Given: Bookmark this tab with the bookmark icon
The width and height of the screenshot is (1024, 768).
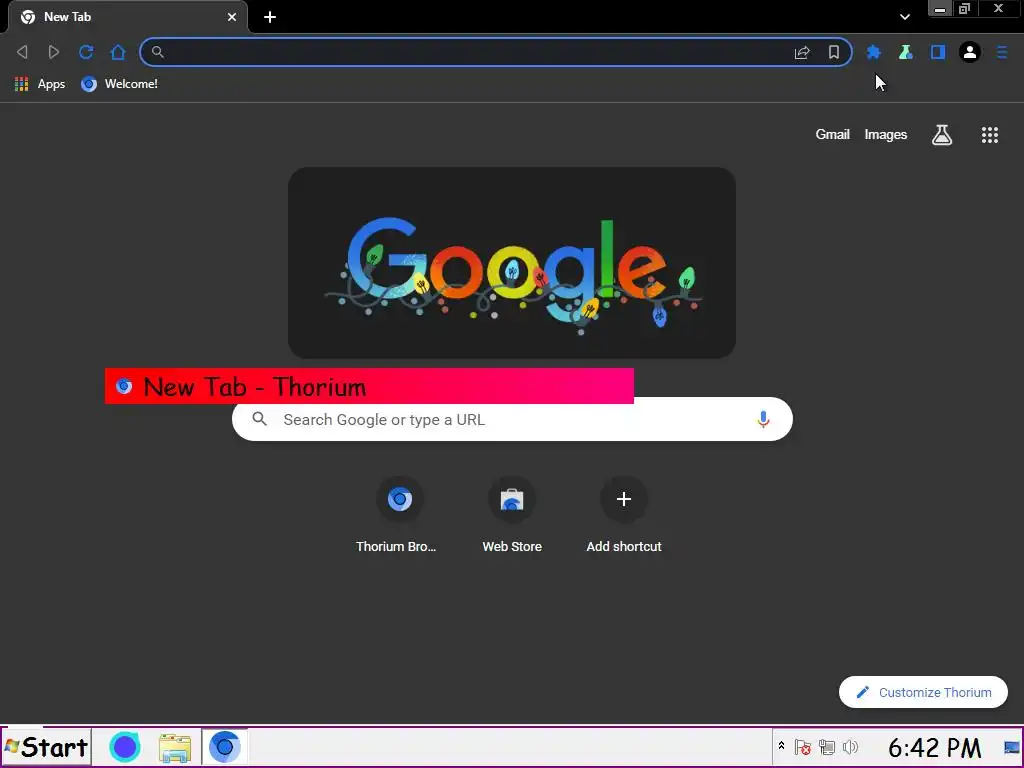Looking at the screenshot, I should coord(834,52).
